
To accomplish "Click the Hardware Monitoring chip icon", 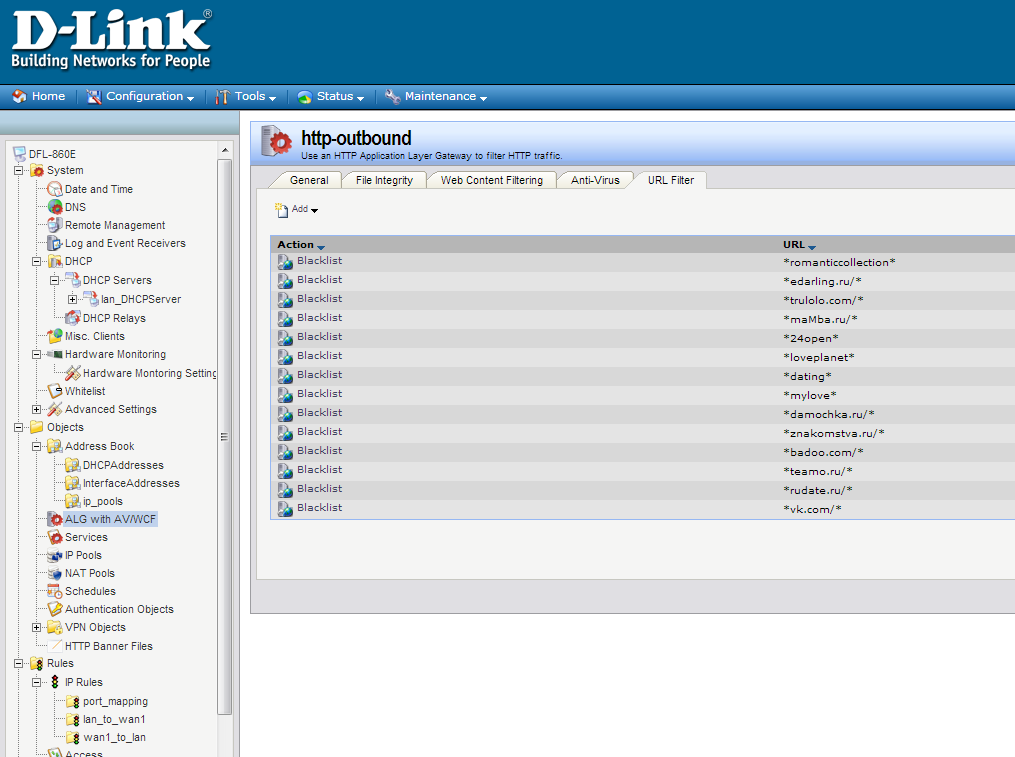I will (x=55, y=354).
